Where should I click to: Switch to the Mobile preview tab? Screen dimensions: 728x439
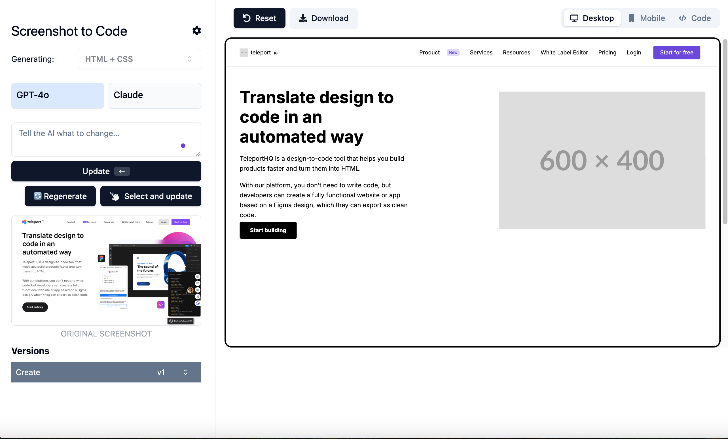pos(647,18)
